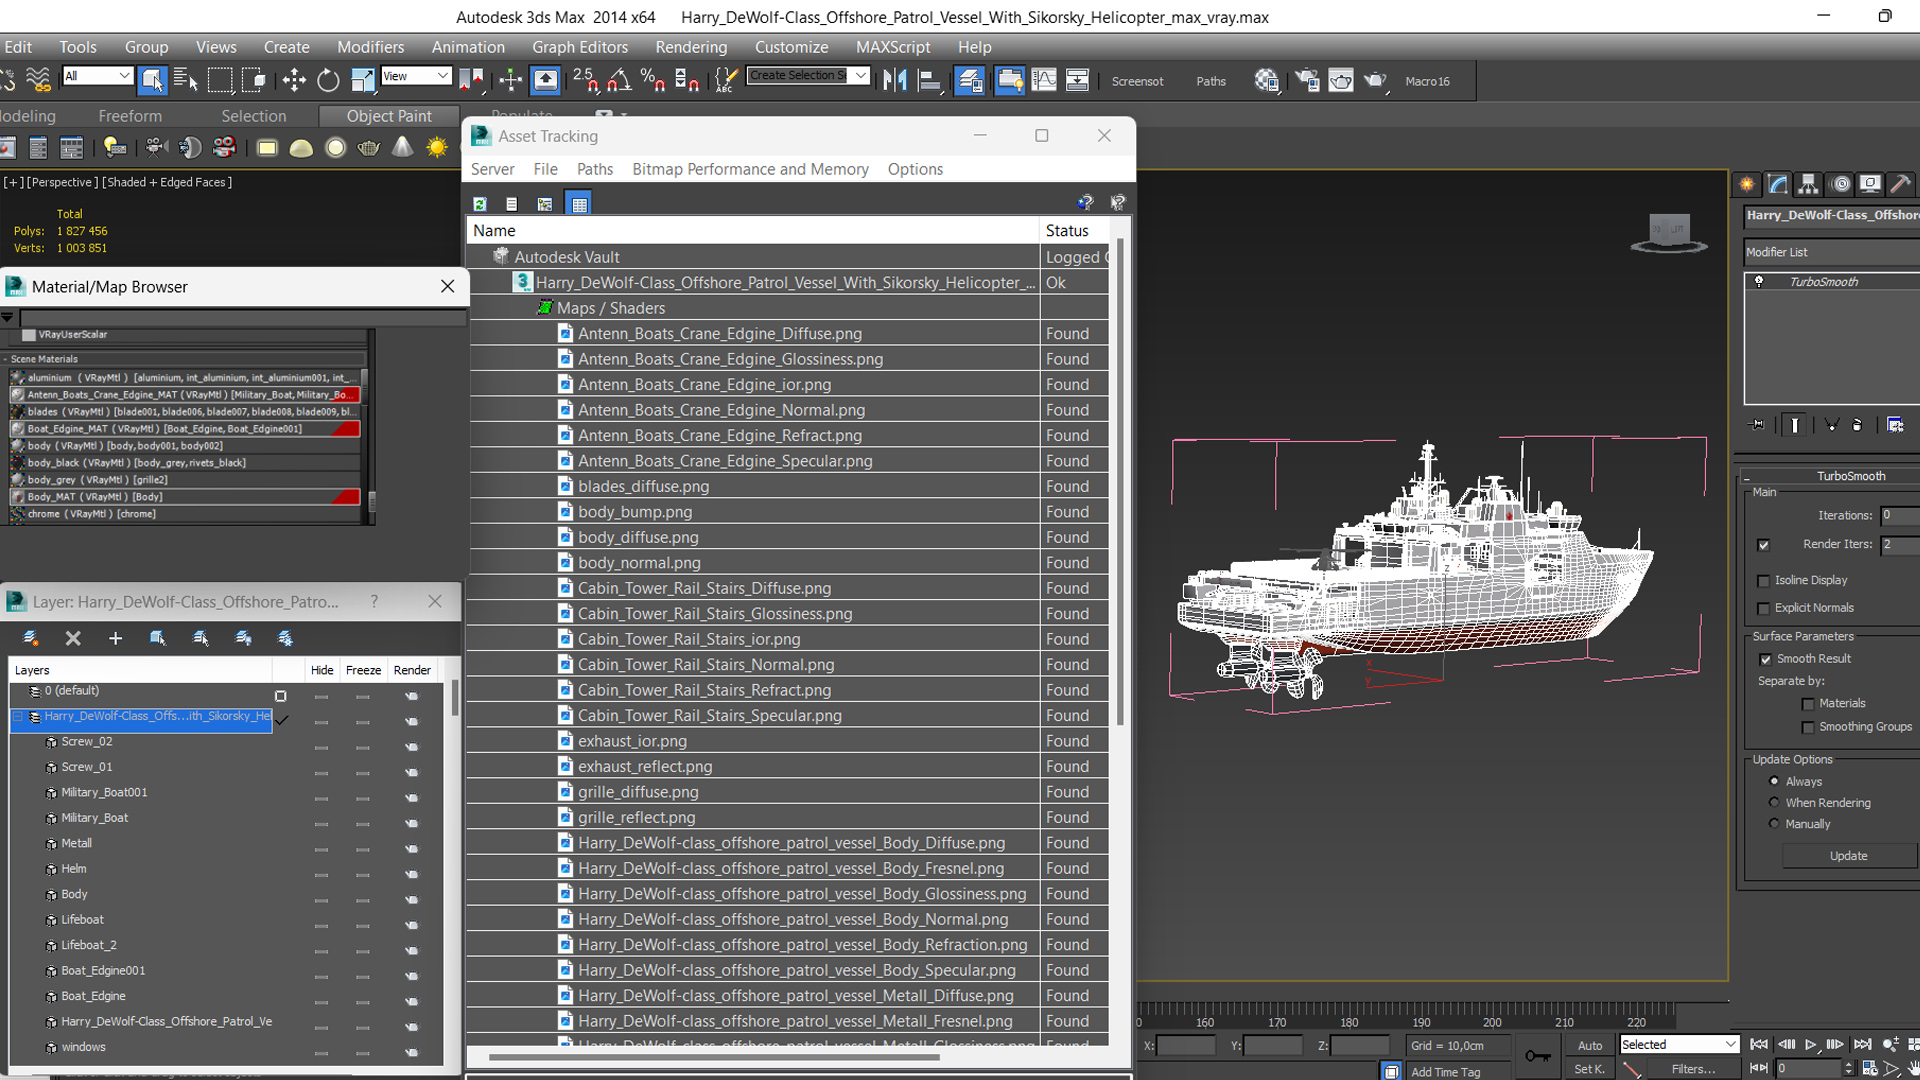The height and width of the screenshot is (1080, 1920).
Task: Click Add Time Tag label
Action: click(1445, 1072)
